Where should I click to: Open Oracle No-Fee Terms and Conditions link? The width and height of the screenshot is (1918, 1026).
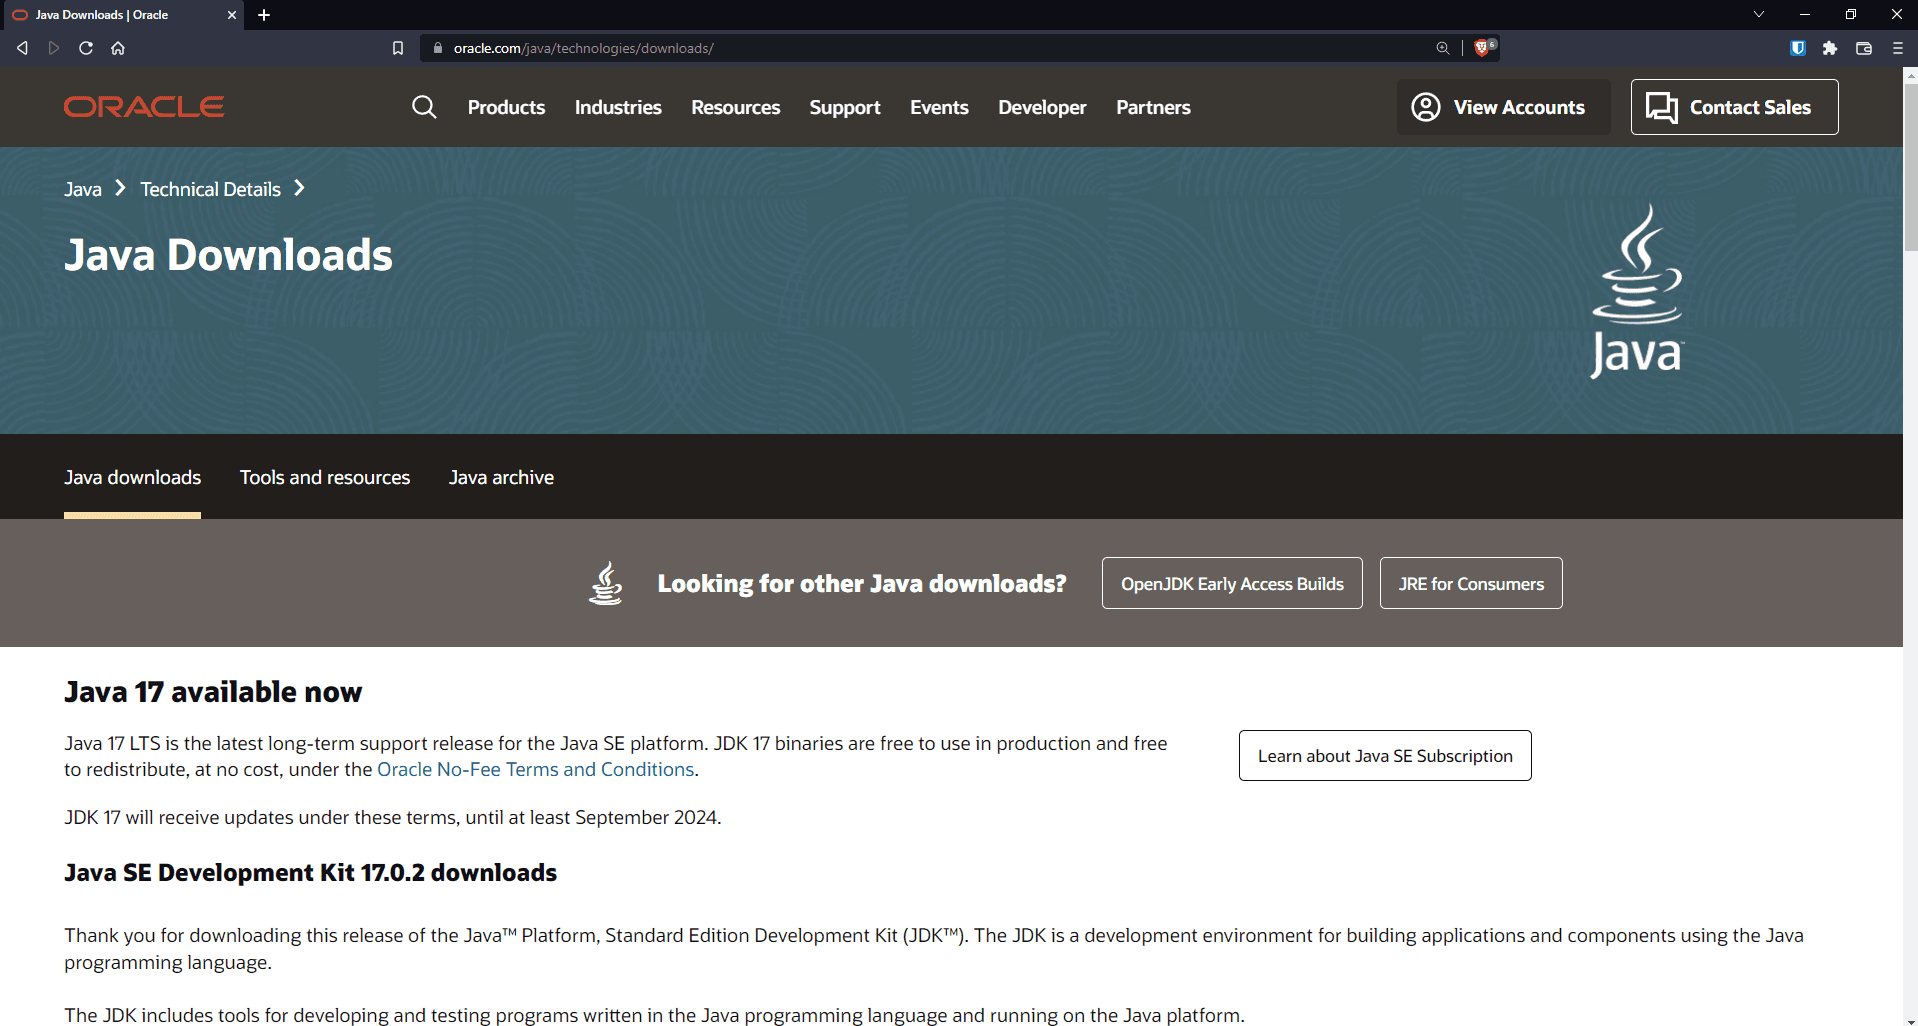(535, 769)
